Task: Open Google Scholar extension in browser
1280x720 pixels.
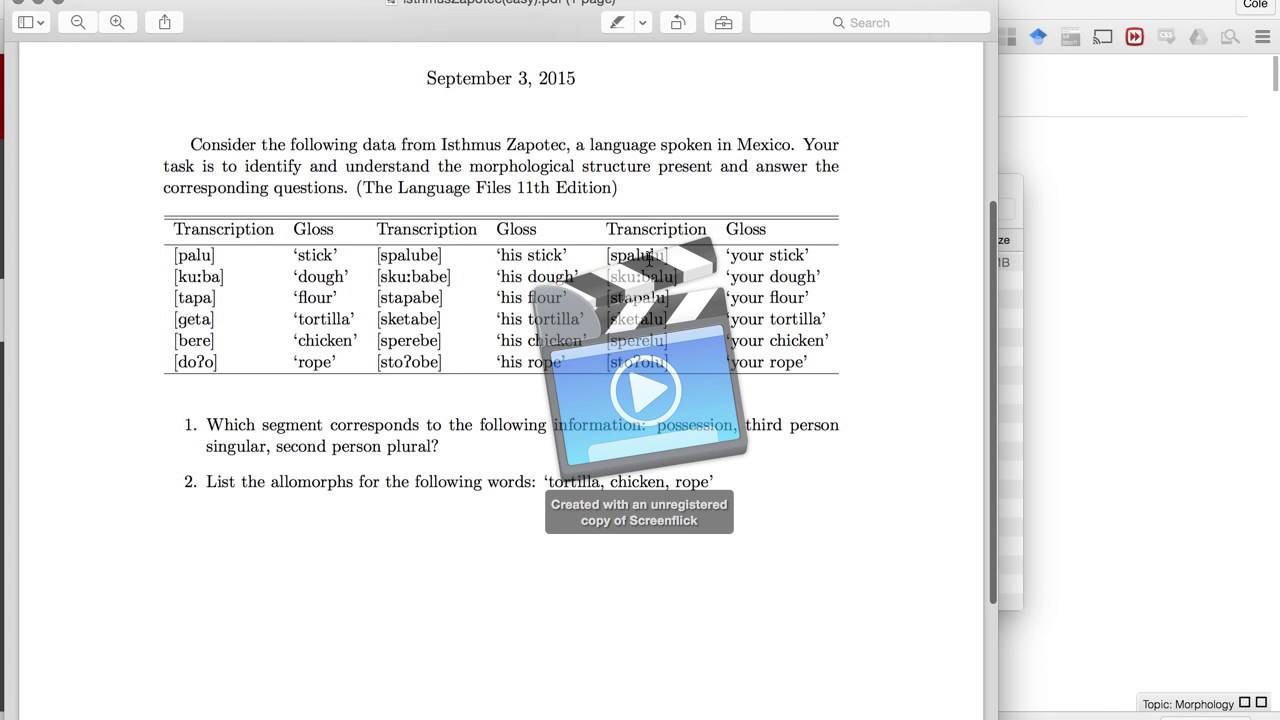Action: [1038, 37]
